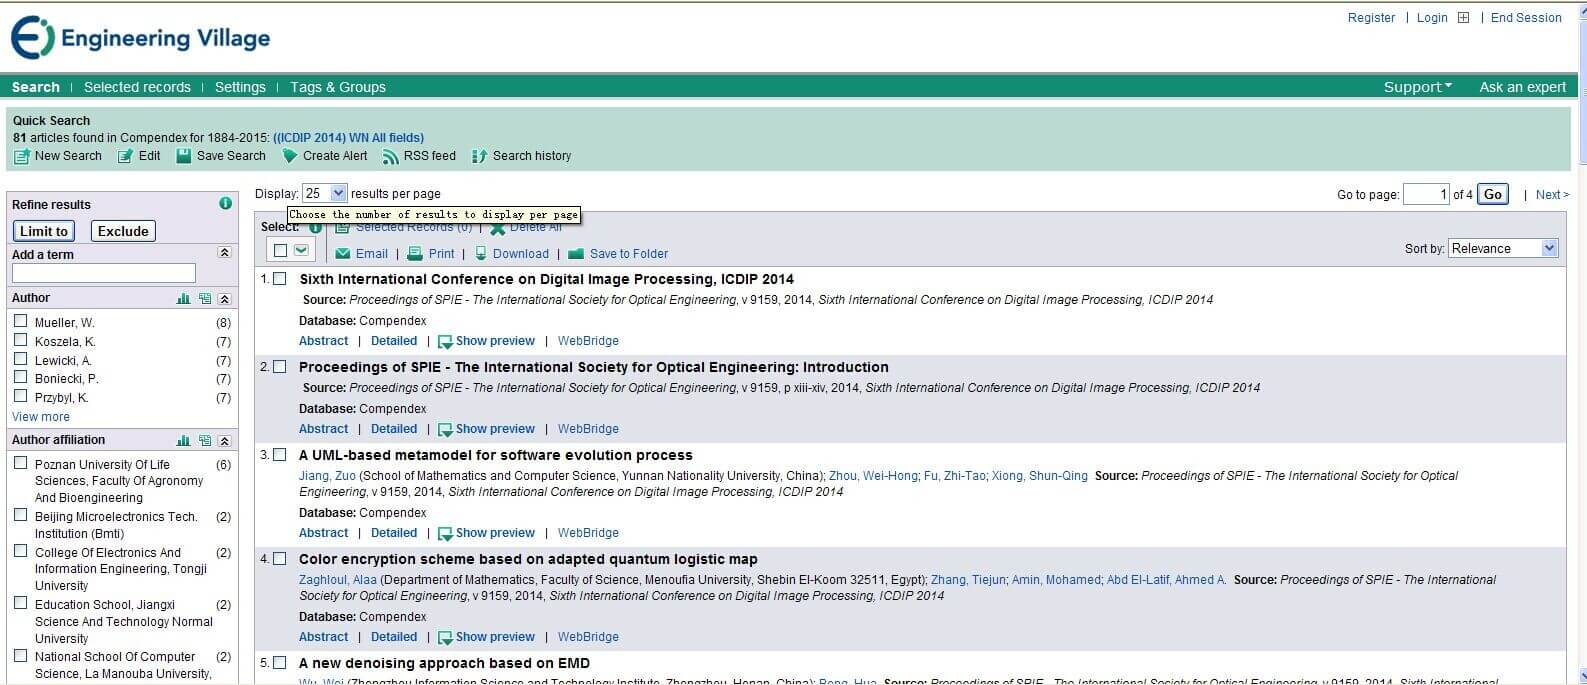
Task: Open Abstract link for result 1
Action: pos(324,341)
